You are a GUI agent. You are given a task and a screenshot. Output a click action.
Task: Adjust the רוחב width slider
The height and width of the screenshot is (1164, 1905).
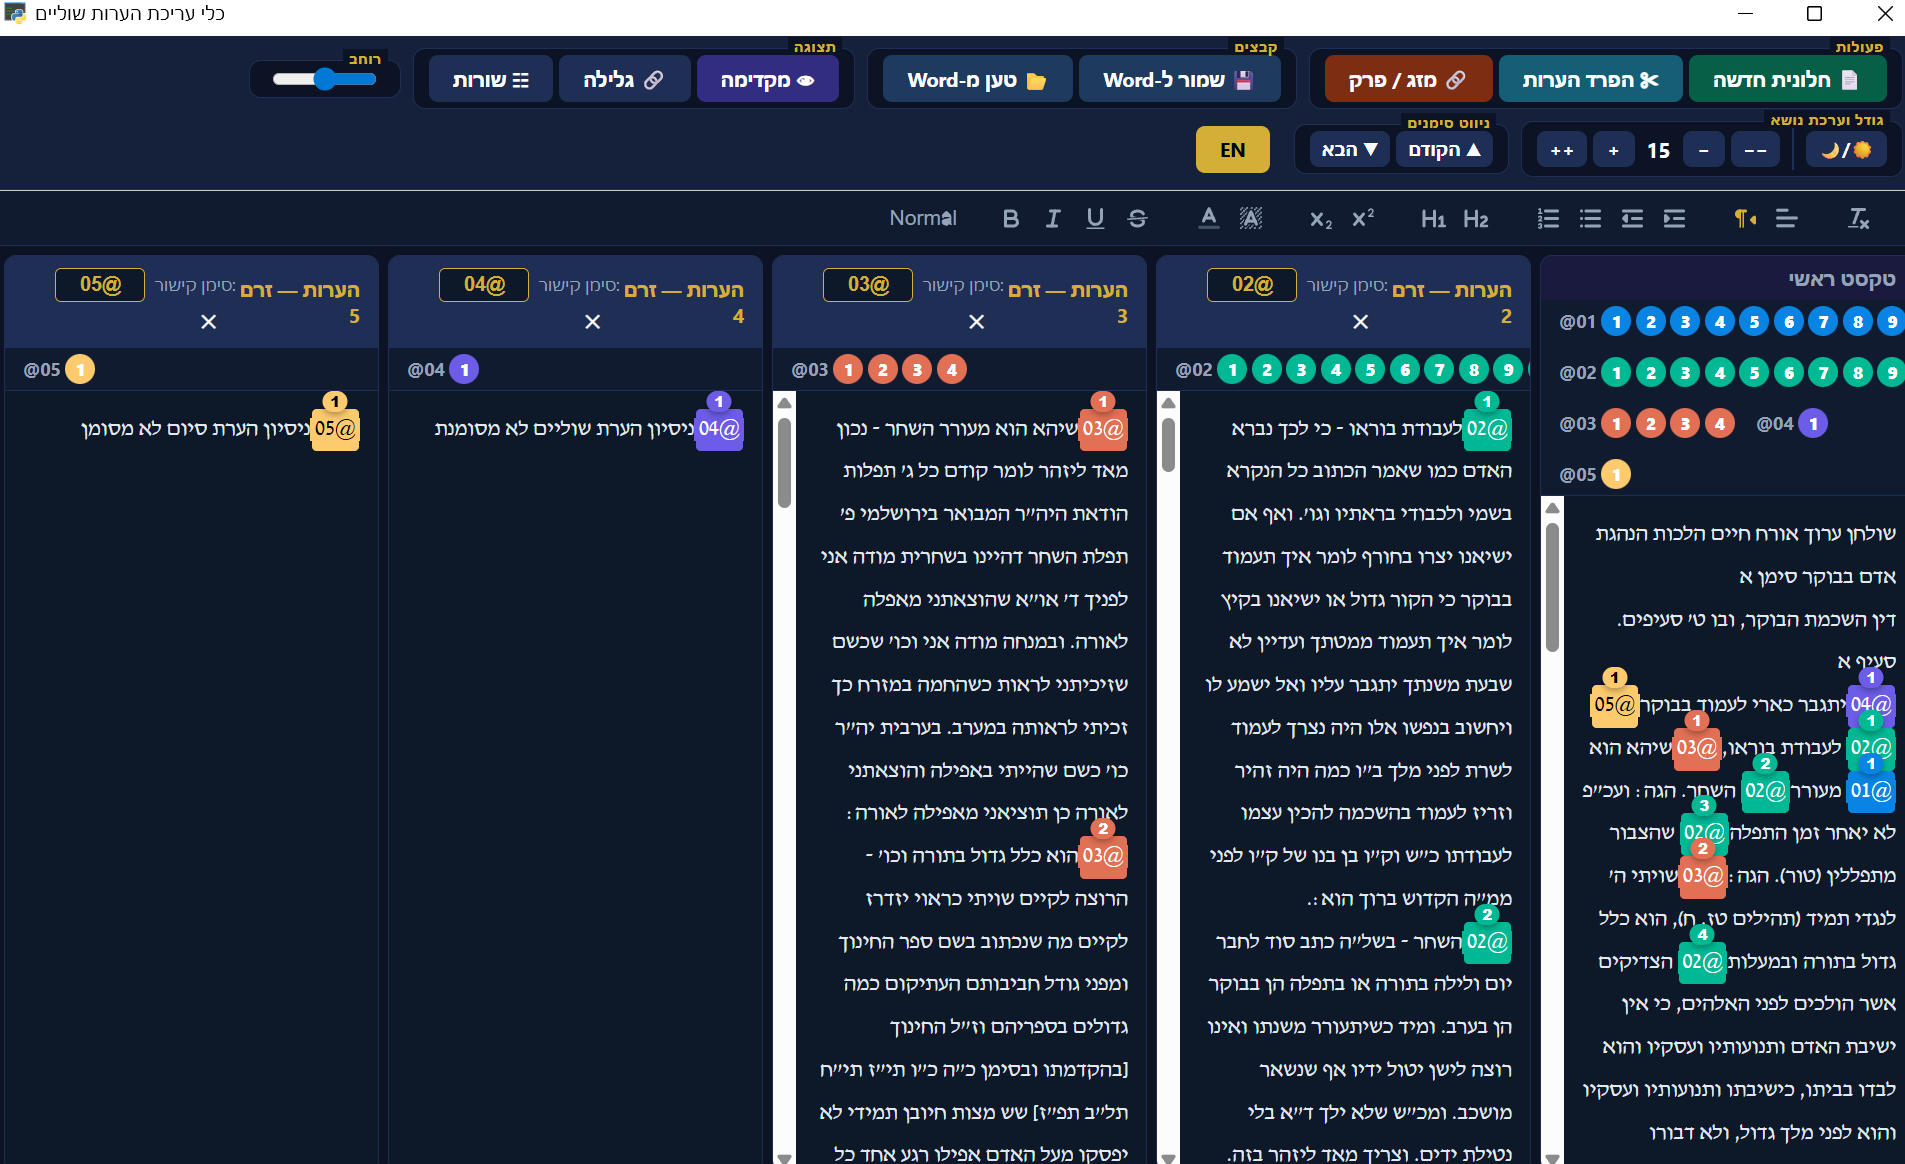point(324,79)
